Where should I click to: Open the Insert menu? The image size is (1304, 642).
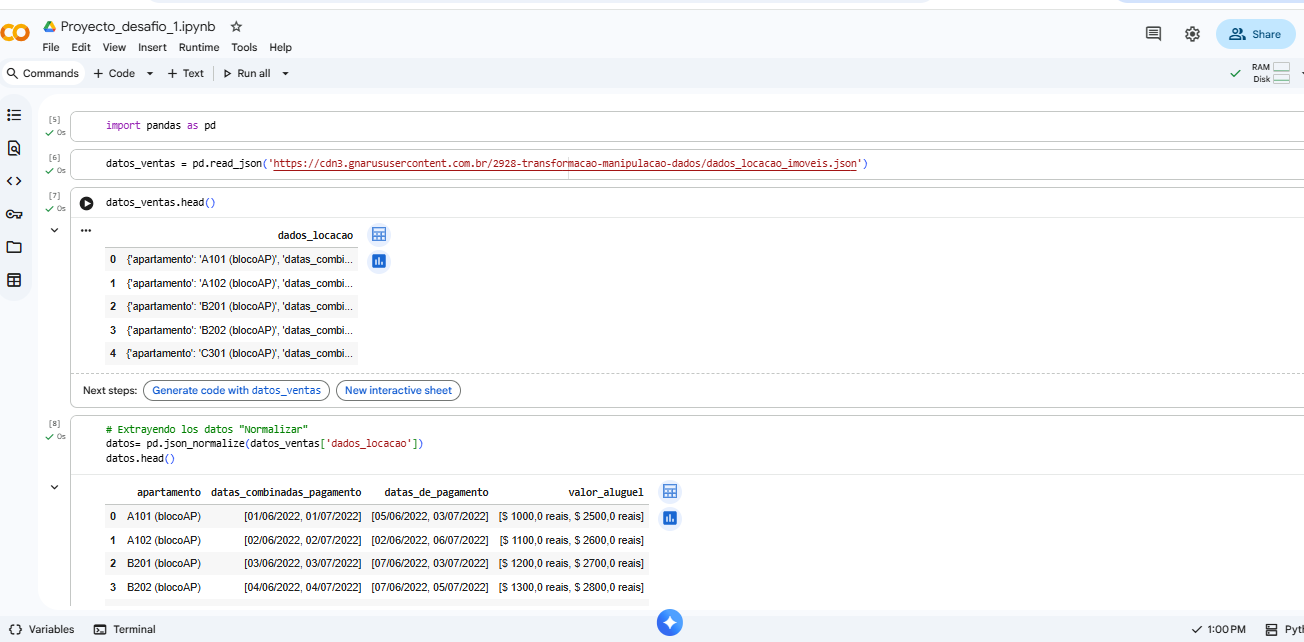[x=152, y=47]
